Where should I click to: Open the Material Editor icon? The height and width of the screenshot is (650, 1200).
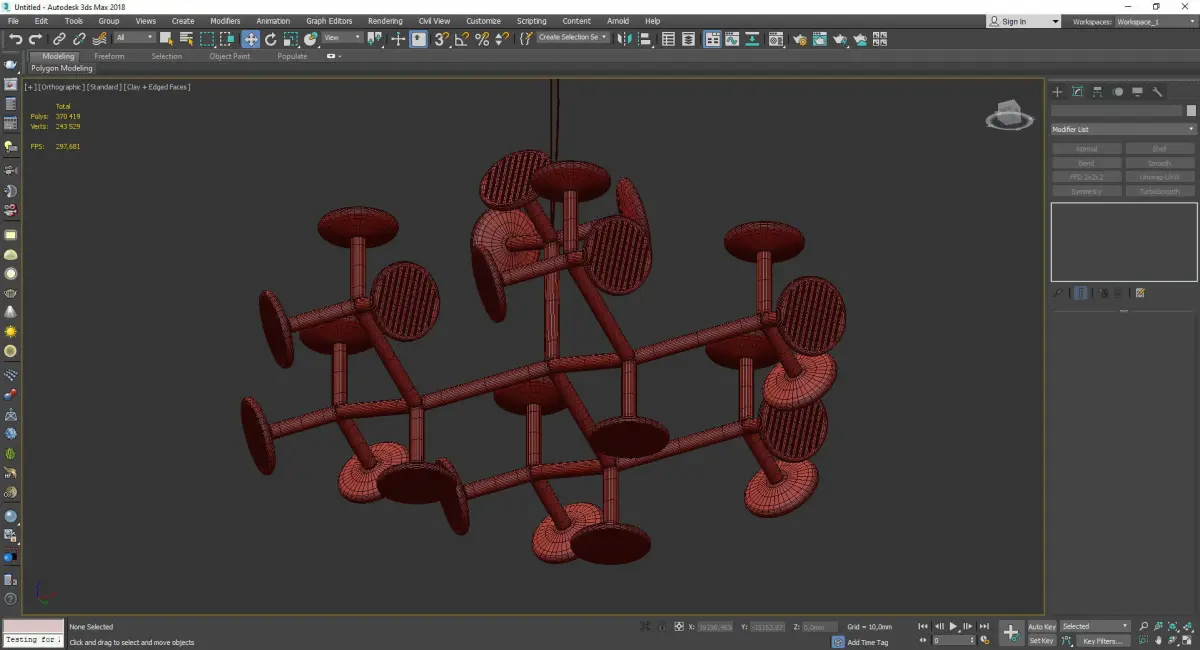coord(775,39)
